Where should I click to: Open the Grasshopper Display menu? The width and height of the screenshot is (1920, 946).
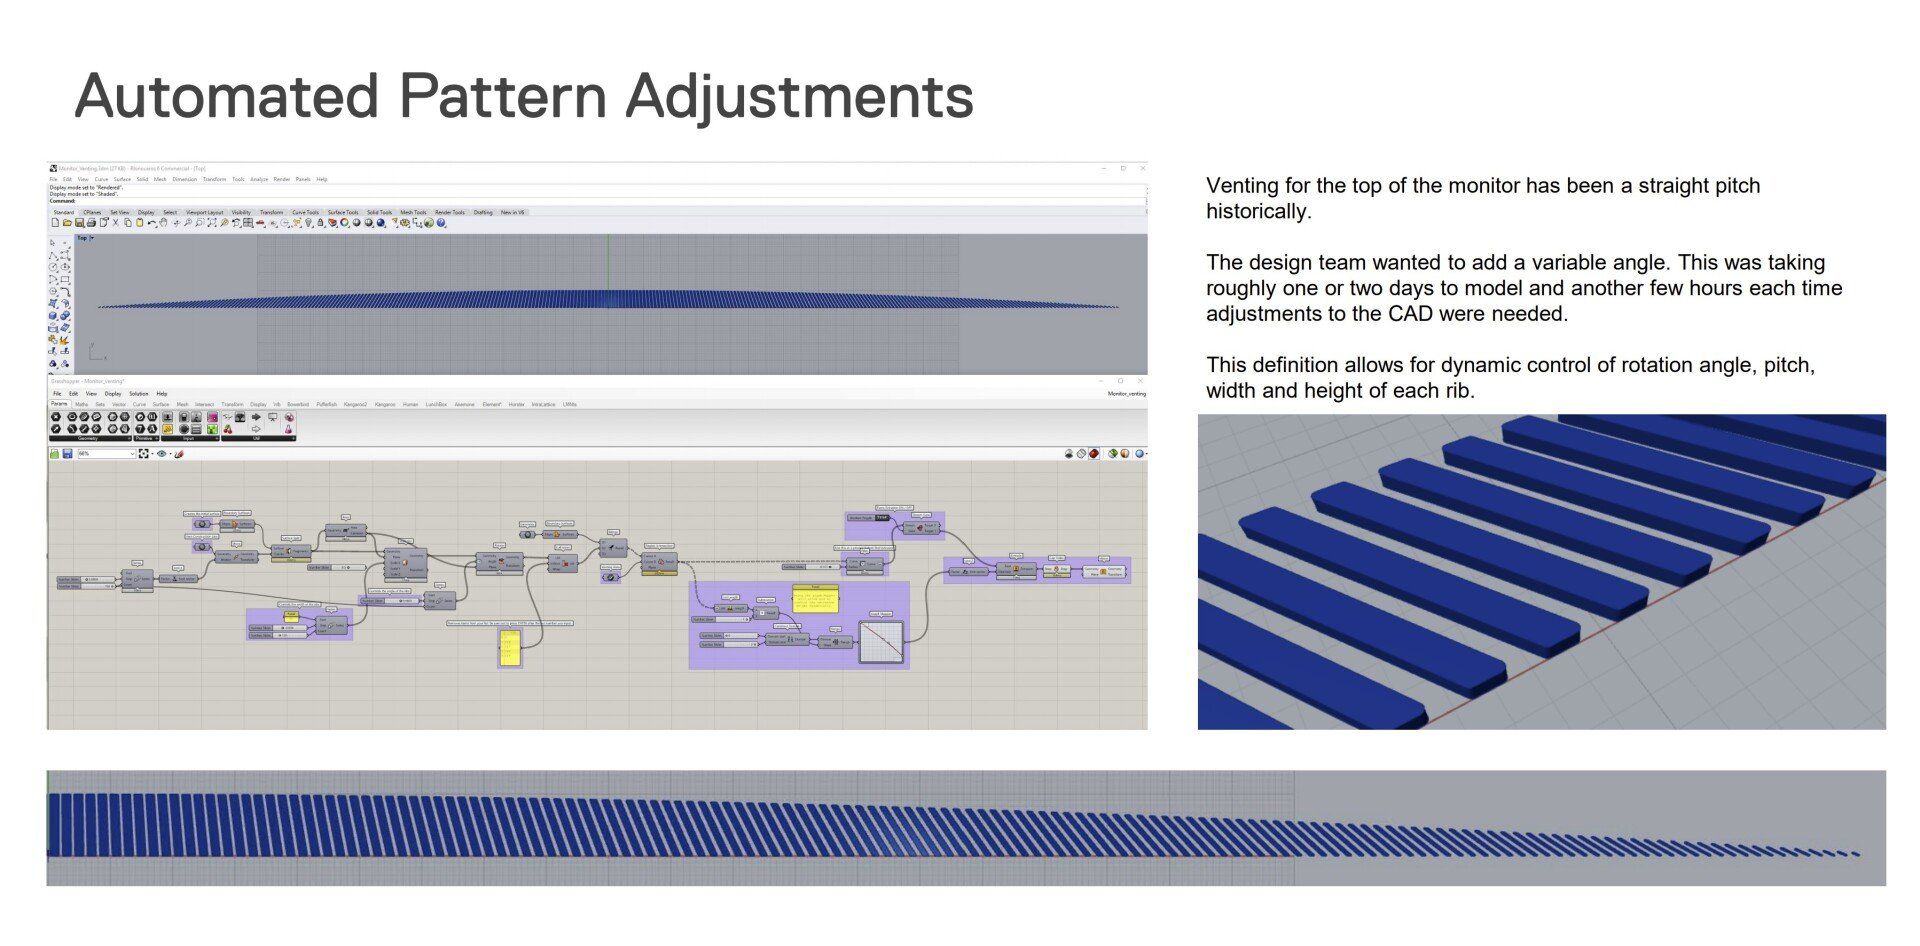(113, 394)
